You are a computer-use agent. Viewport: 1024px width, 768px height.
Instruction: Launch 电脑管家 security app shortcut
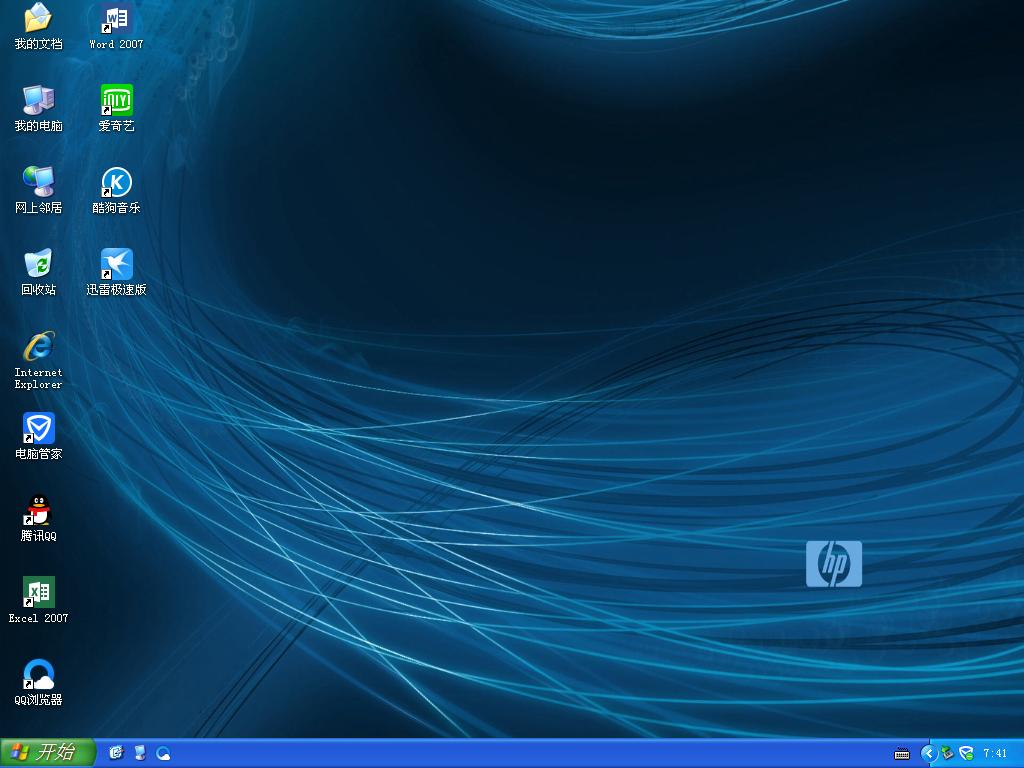point(38,429)
